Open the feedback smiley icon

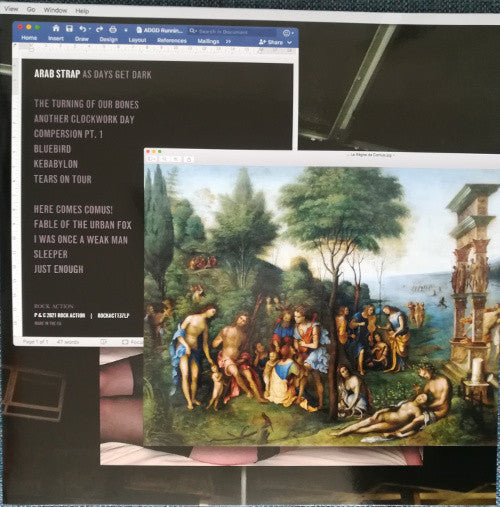286,33
